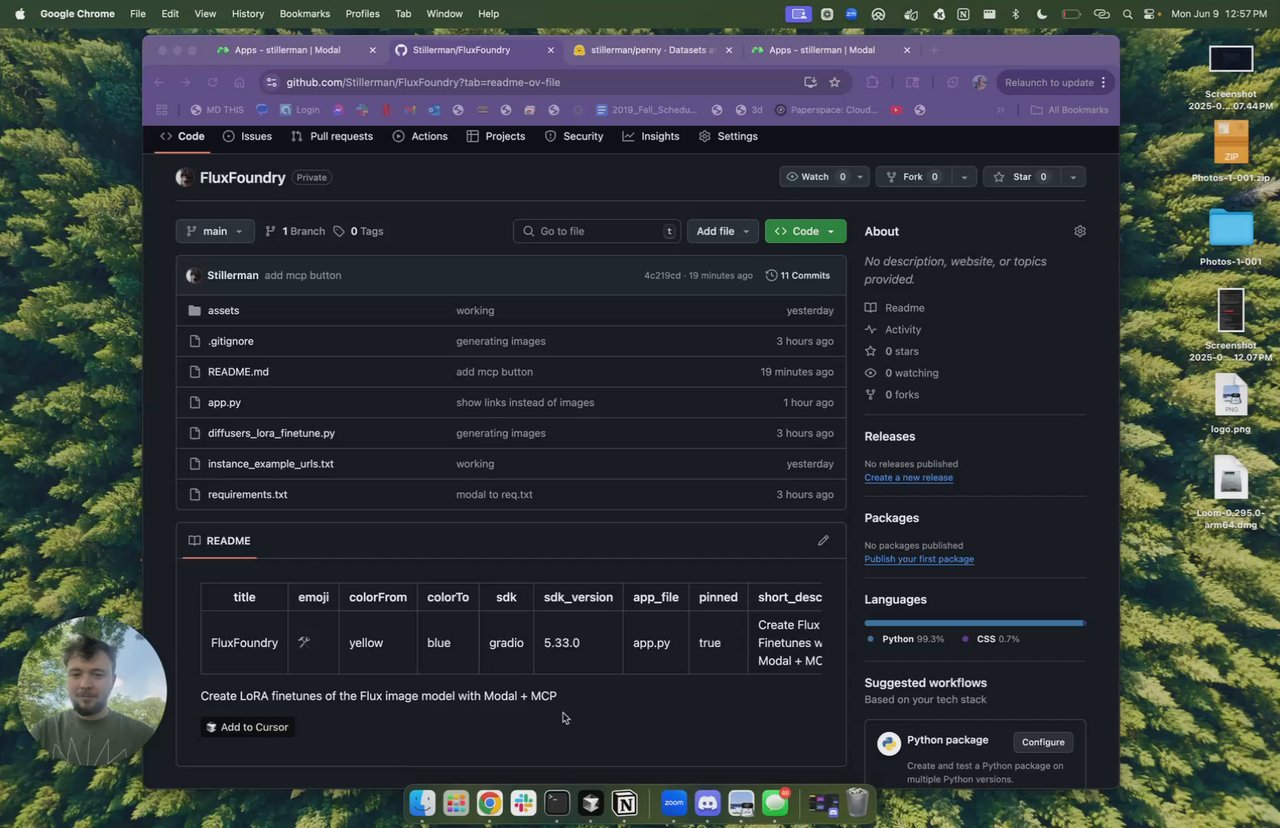This screenshot has width=1280, height=828.
Task: Edit the README with the pencil icon
Action: [x=823, y=541]
